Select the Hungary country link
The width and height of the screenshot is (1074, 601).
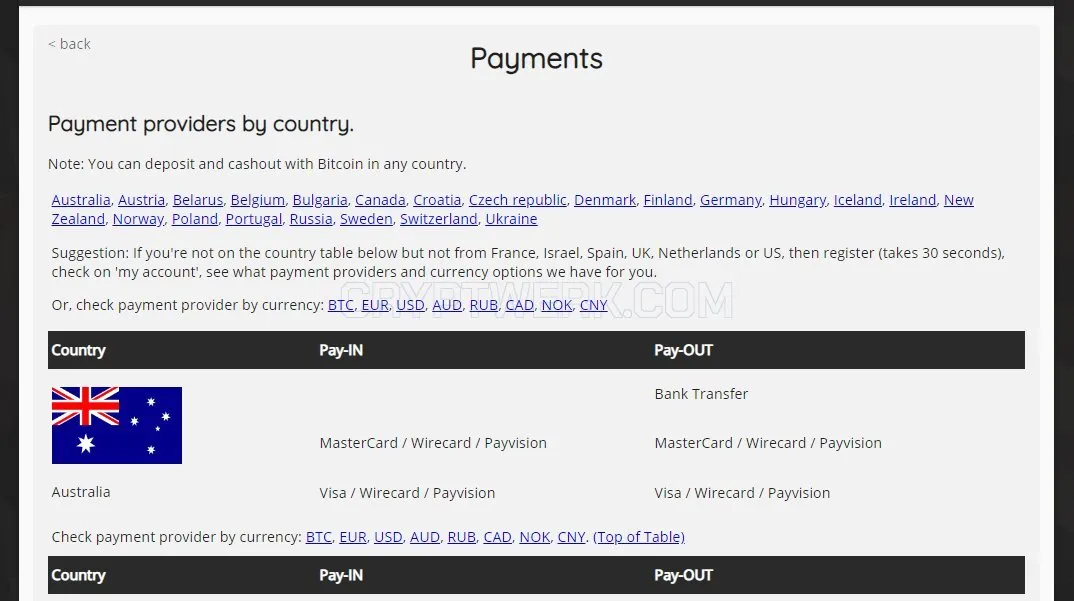point(798,200)
